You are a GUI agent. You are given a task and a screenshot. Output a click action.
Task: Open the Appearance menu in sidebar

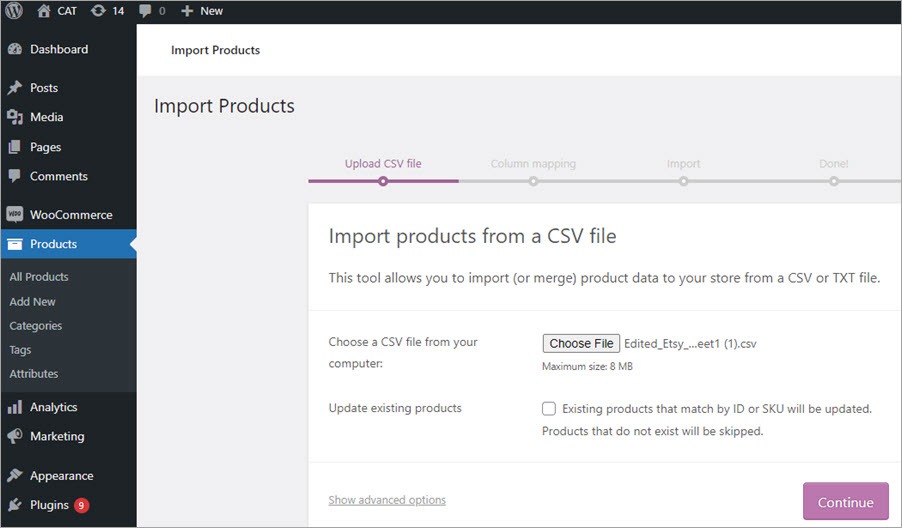[61, 476]
